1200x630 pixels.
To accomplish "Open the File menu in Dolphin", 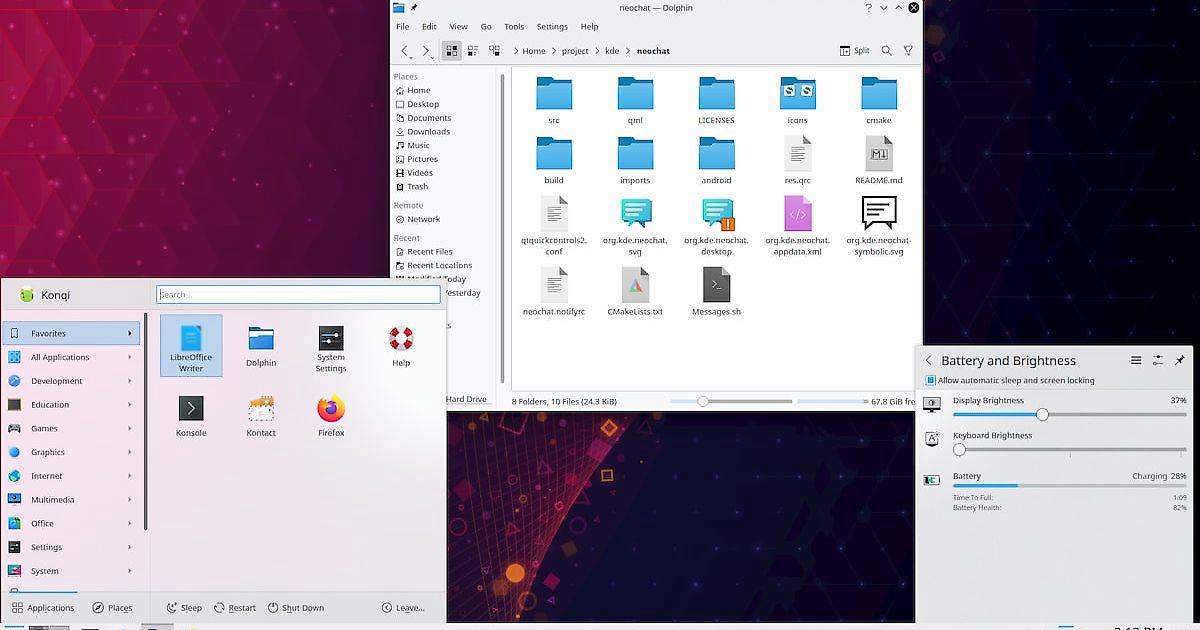I will (x=402, y=27).
